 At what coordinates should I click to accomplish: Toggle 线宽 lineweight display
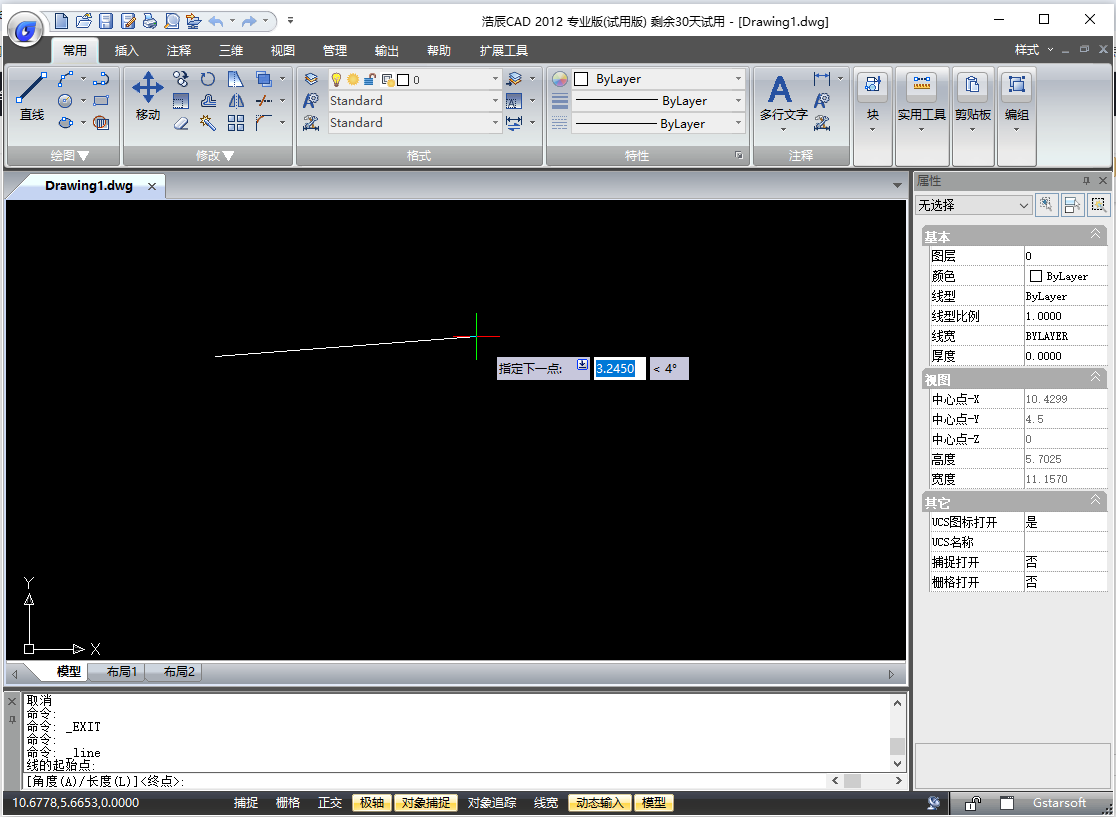[546, 803]
